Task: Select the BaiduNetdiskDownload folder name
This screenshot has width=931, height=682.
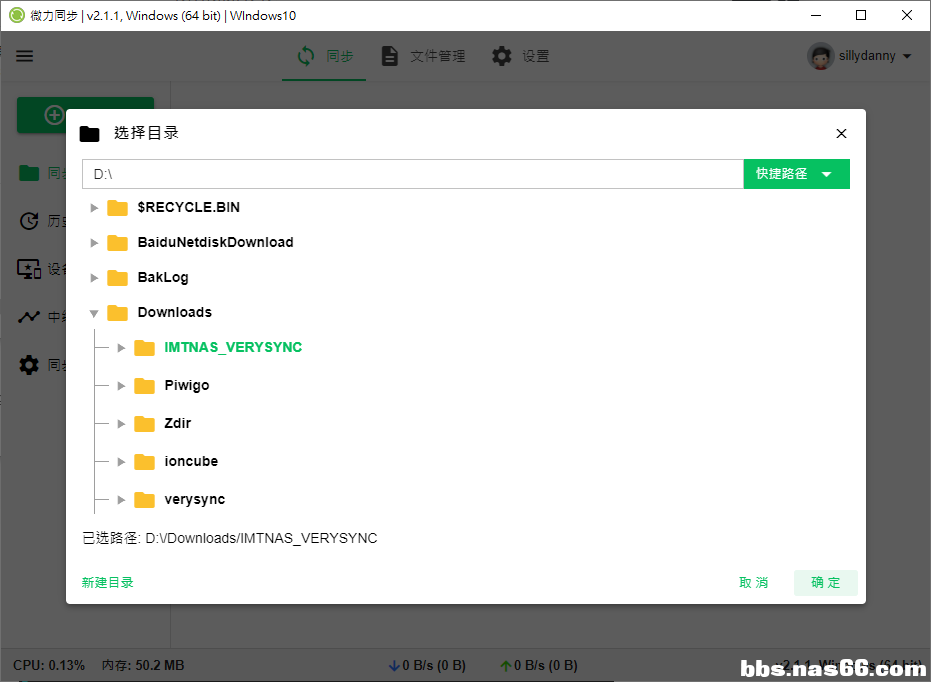Action: pos(216,243)
